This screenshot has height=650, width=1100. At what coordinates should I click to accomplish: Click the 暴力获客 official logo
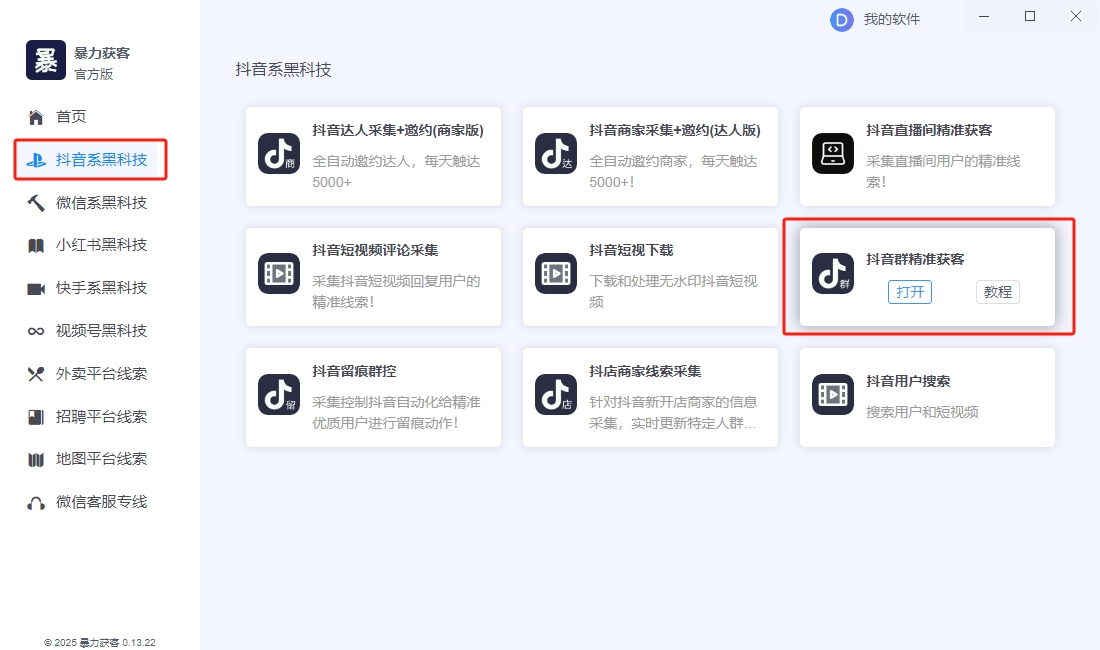(x=44, y=59)
